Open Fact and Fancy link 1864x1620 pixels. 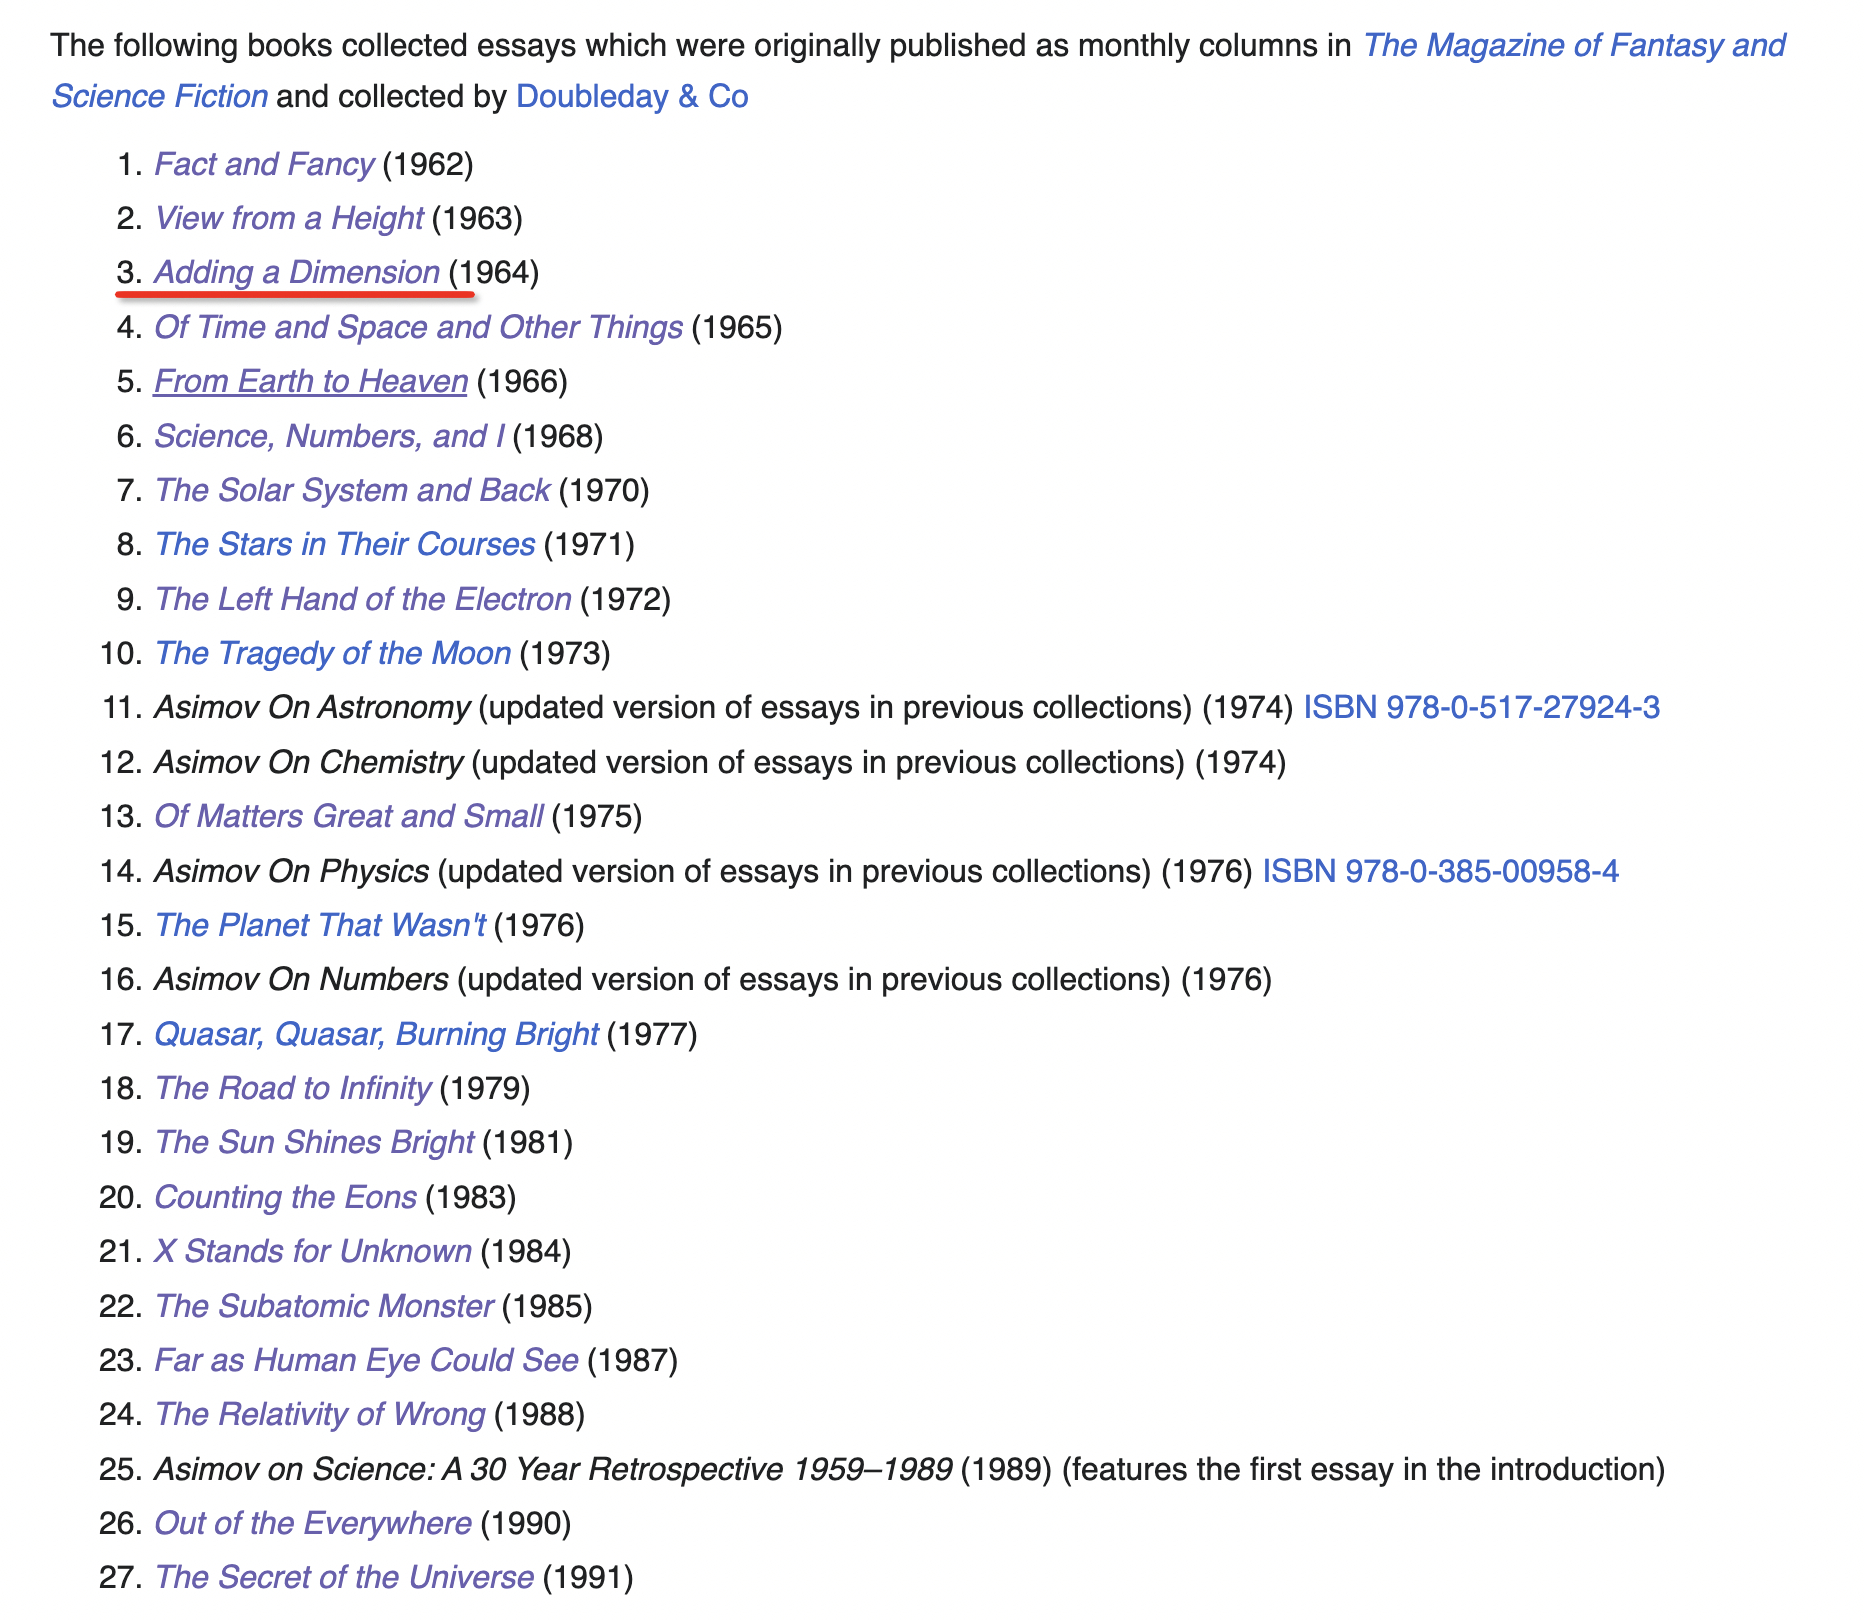coord(264,164)
